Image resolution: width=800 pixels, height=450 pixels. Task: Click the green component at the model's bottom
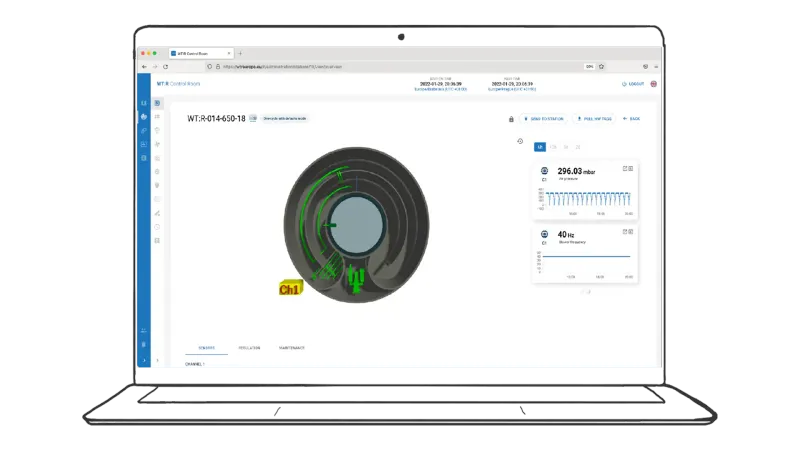tap(356, 280)
